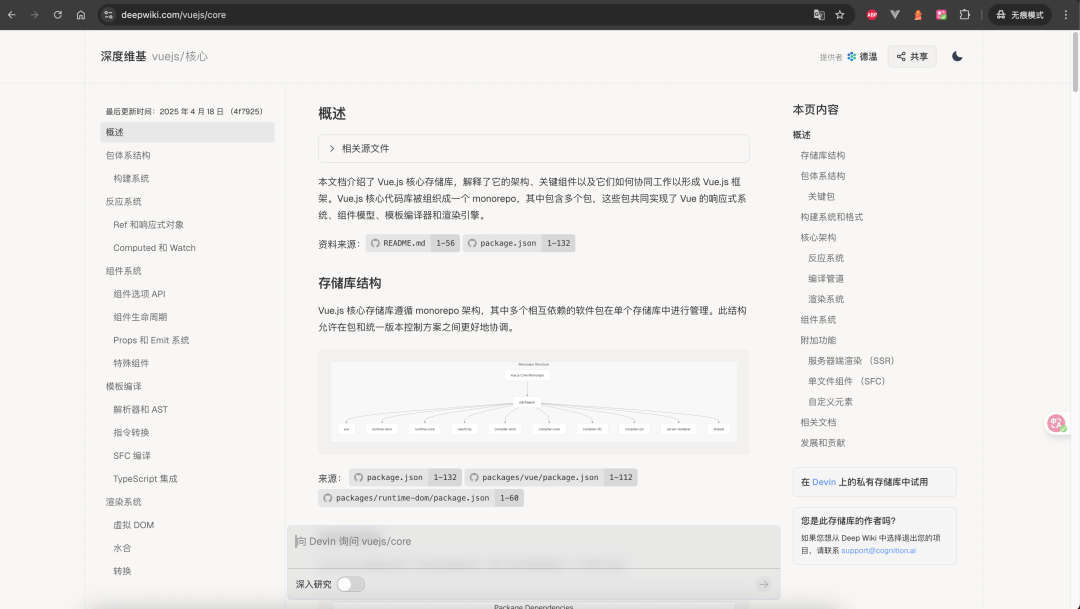This screenshot has width=1080, height=609.
Task: Click the 德温 Devin logo link
Action: pyautogui.click(x=862, y=56)
